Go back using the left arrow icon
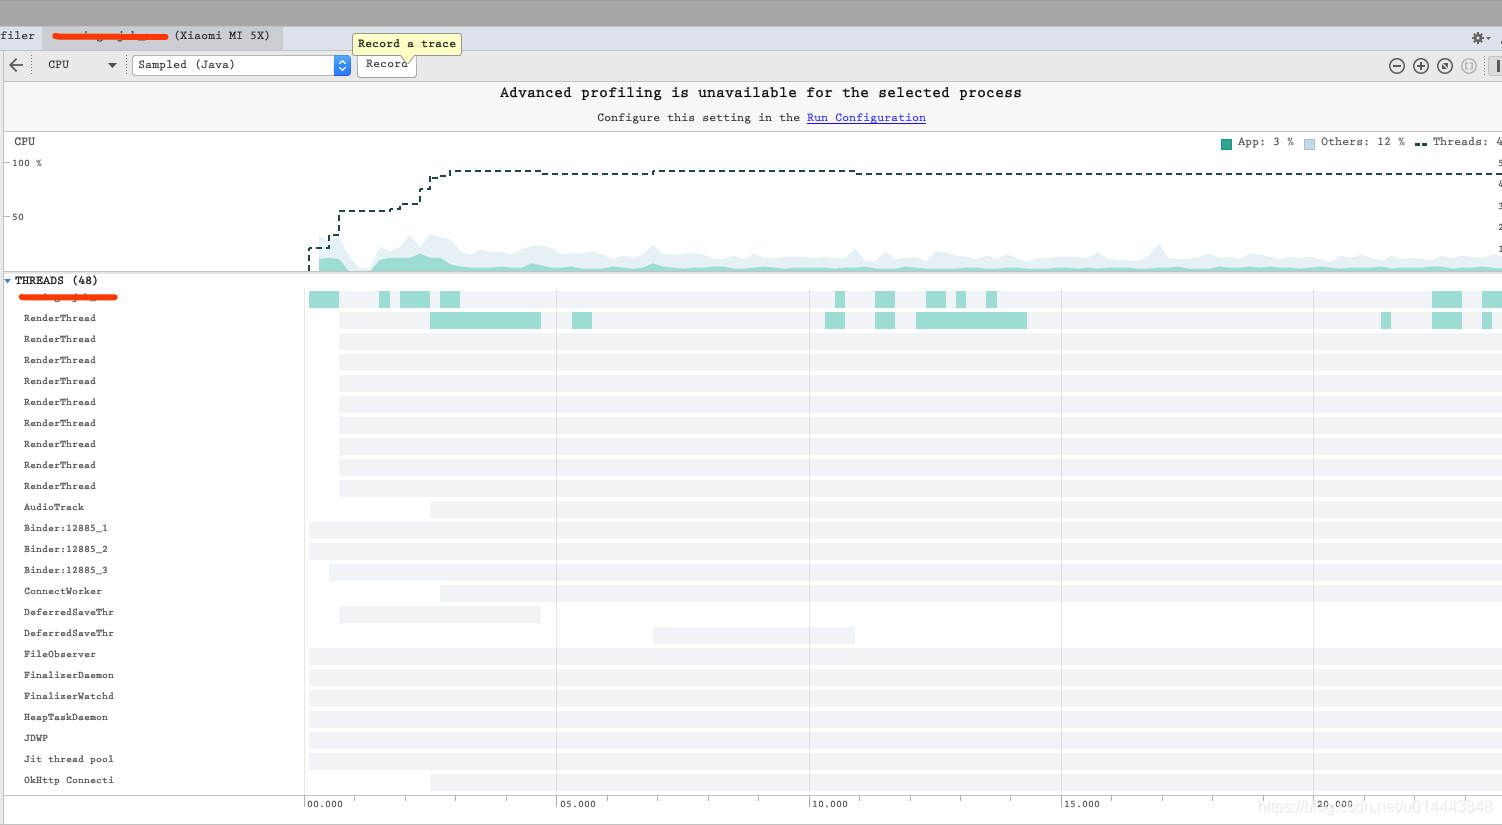 click(16, 65)
